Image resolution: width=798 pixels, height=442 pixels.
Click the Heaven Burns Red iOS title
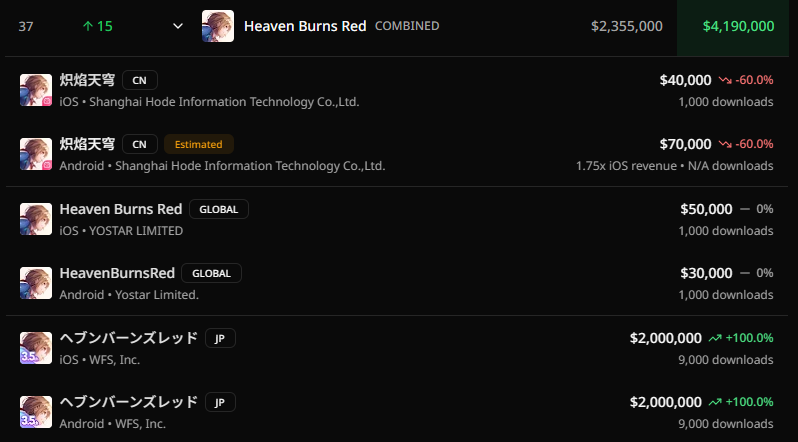tap(121, 209)
